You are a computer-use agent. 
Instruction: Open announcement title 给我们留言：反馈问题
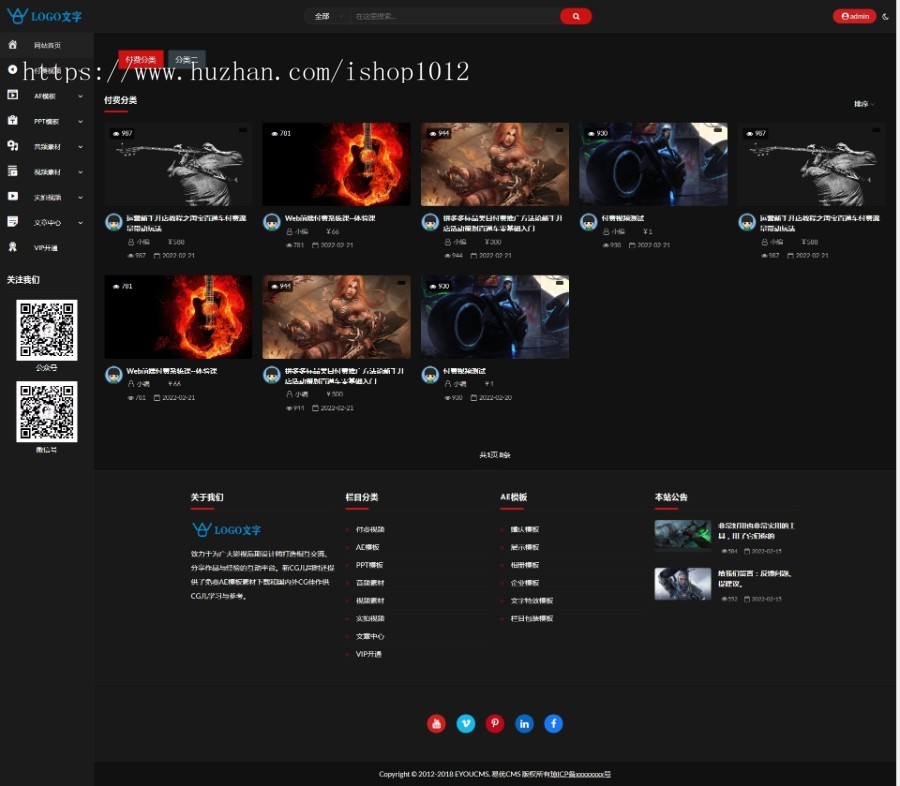[x=754, y=578]
